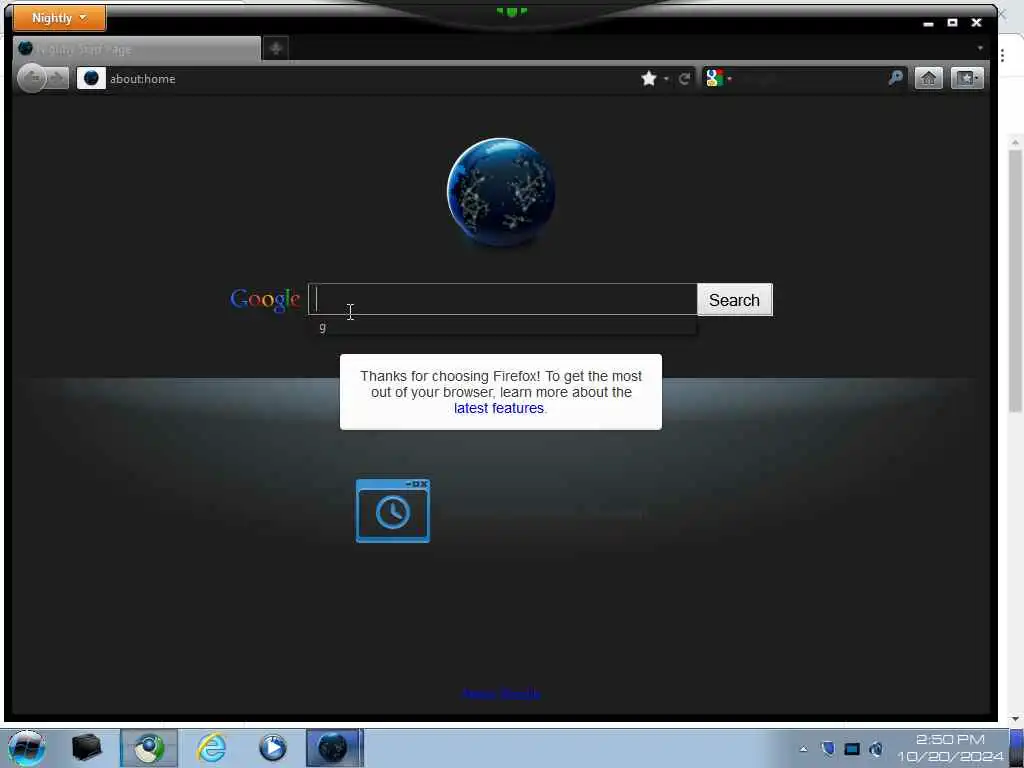The image size is (1024, 768).
Task: Go forward with the forward arrow button
Action: 57,78
